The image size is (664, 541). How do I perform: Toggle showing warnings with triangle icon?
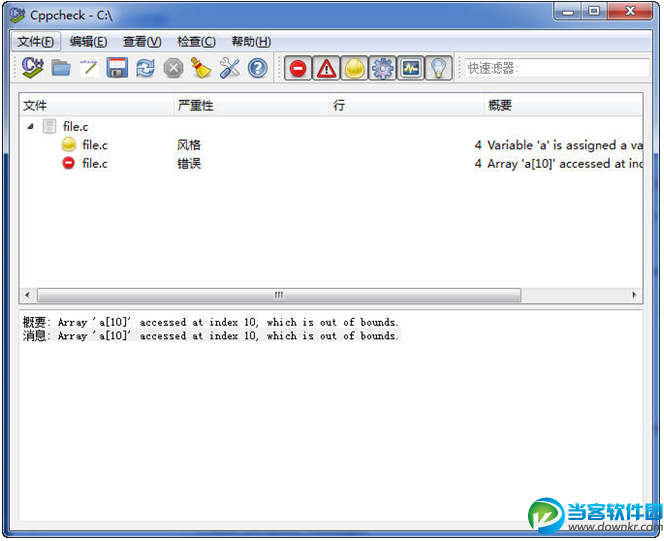(326, 68)
